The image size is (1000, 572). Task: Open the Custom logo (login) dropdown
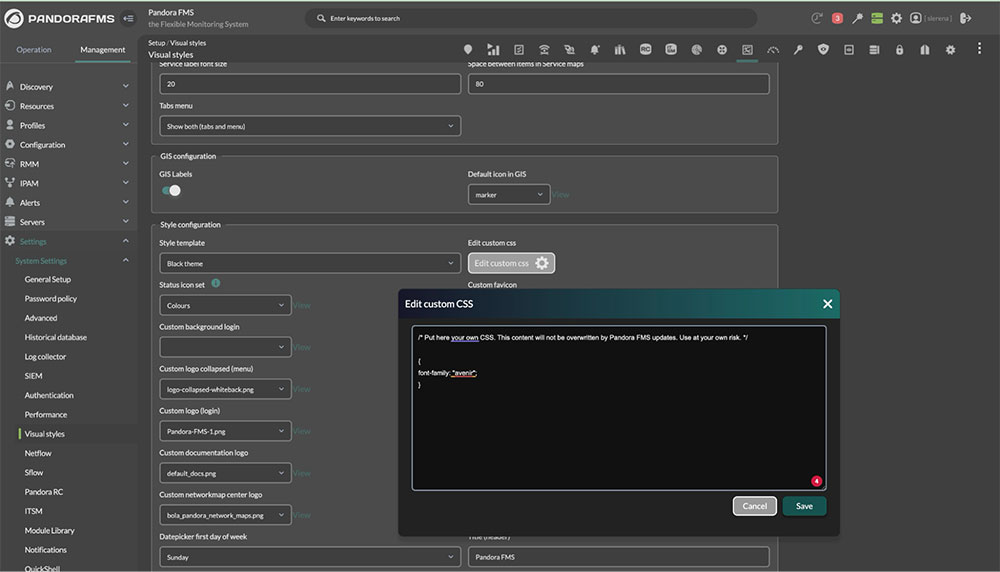click(225, 431)
